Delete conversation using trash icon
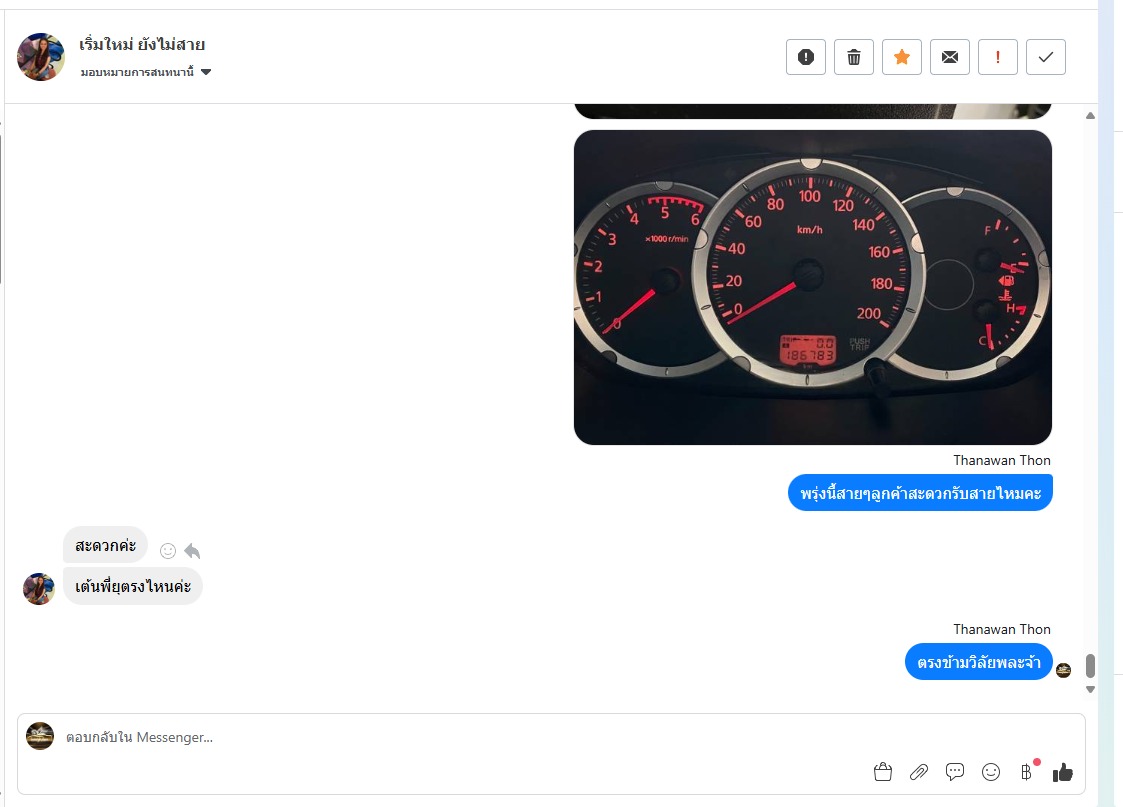The image size is (1123, 807). 854,57
